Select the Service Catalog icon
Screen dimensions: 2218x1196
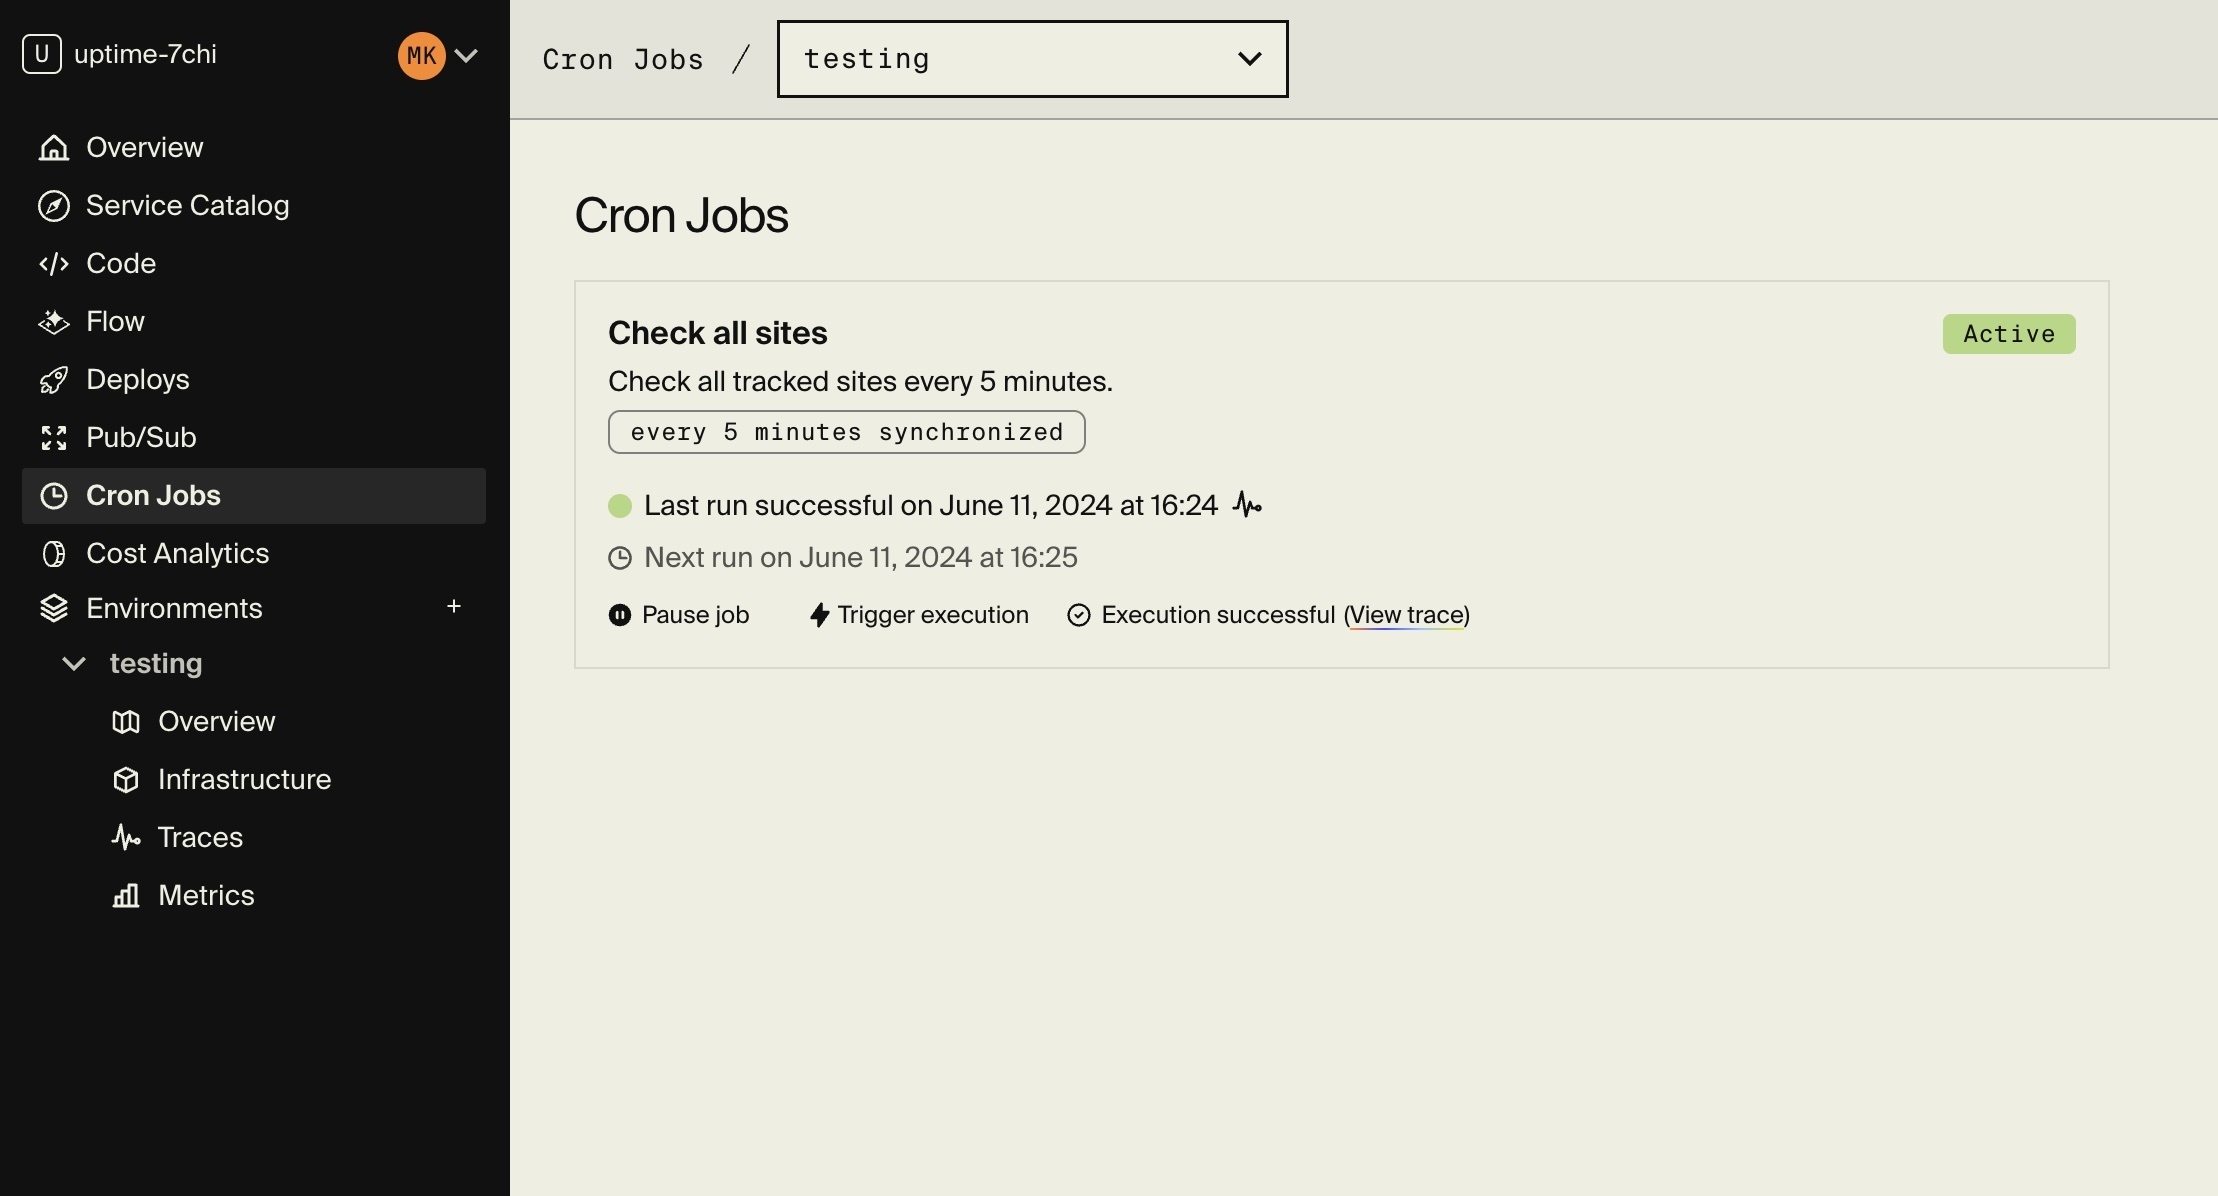coord(54,205)
